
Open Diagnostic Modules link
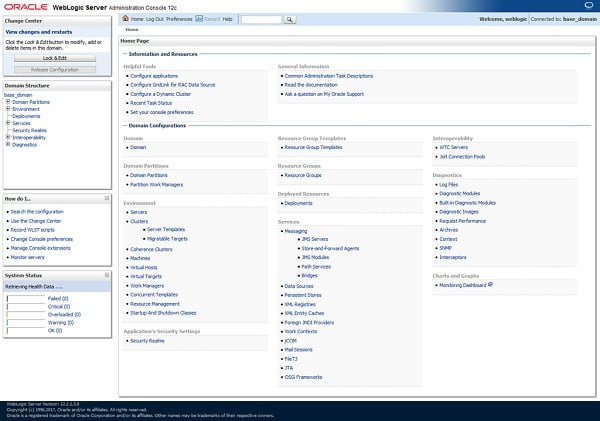click(x=460, y=194)
